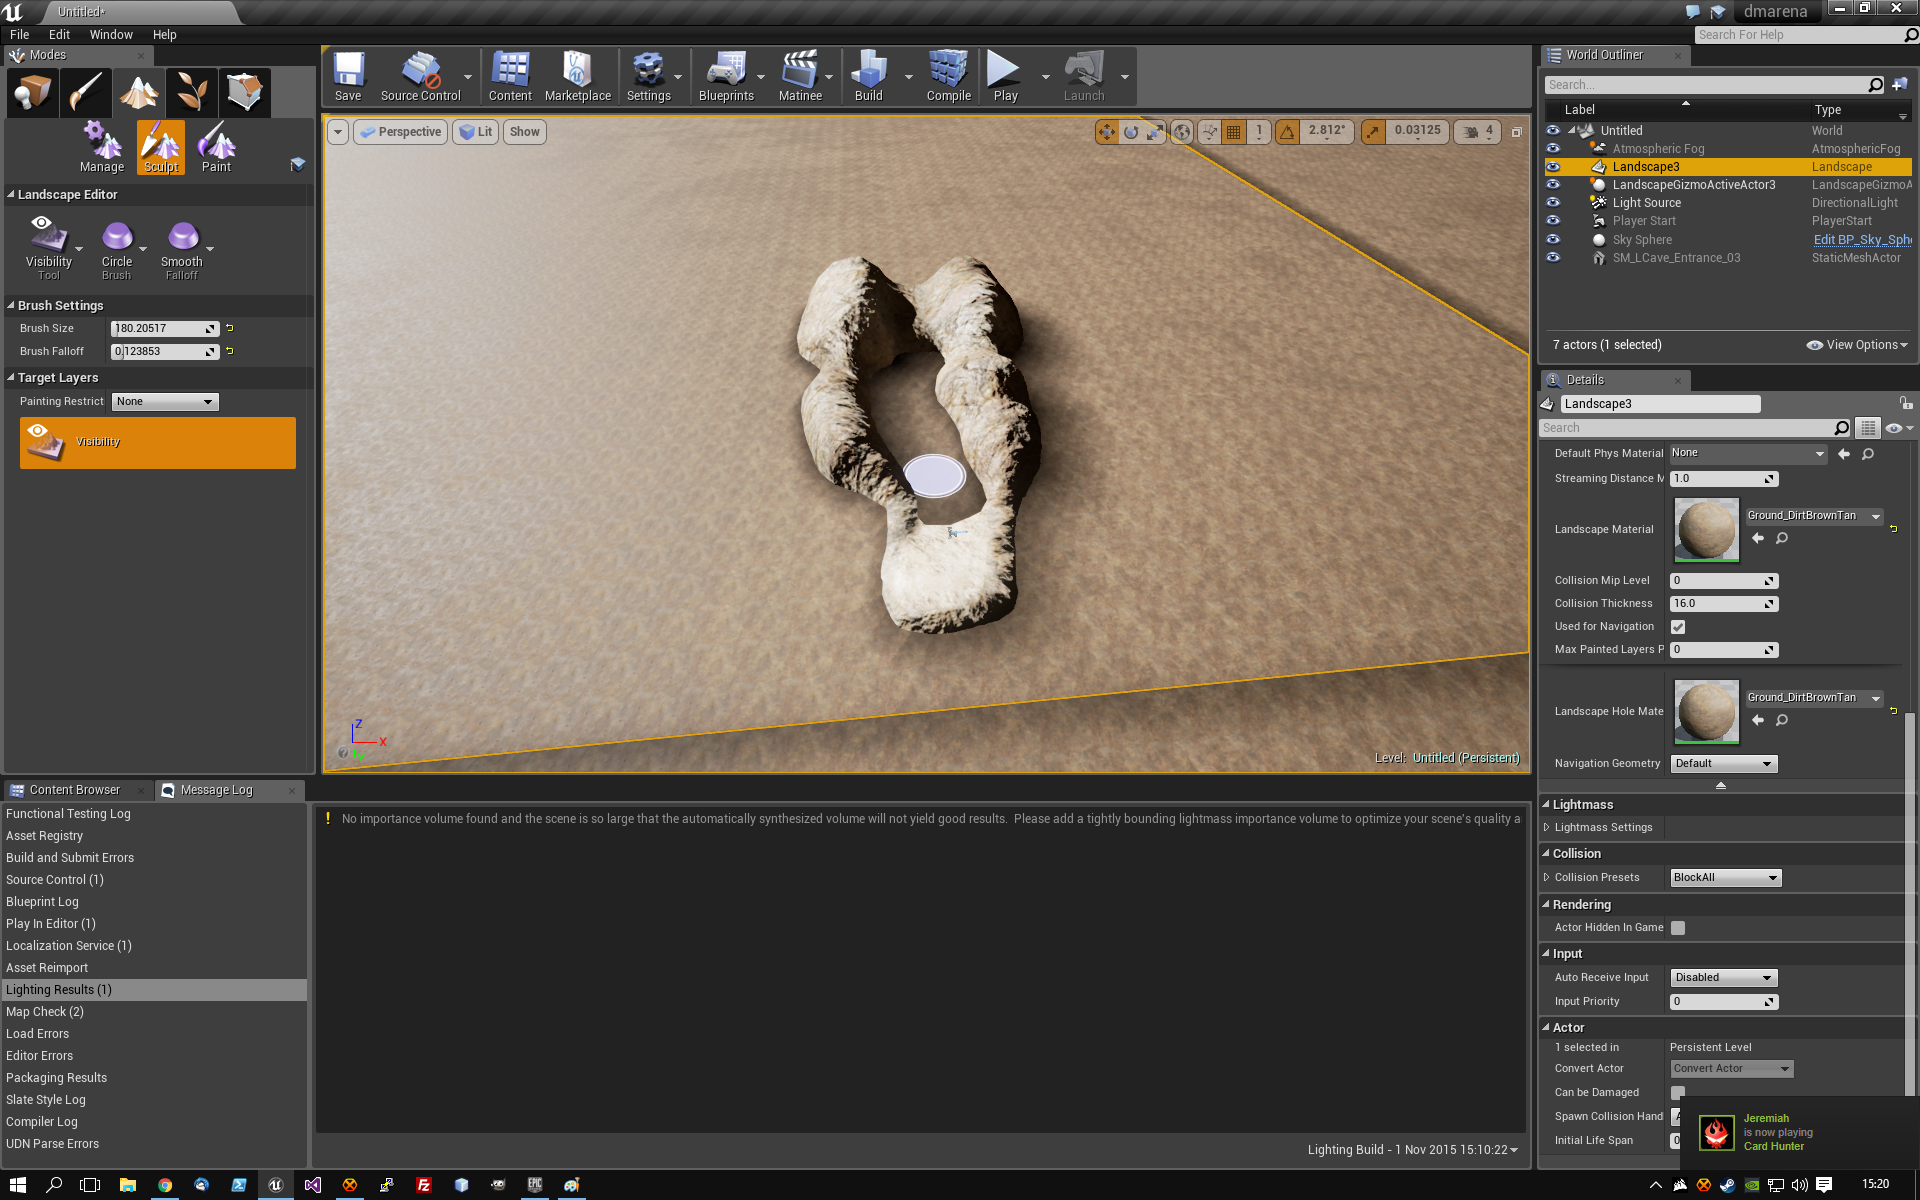Choose the Circle Brush icon
Viewport: 1920px width, 1200px height.
tap(117, 237)
